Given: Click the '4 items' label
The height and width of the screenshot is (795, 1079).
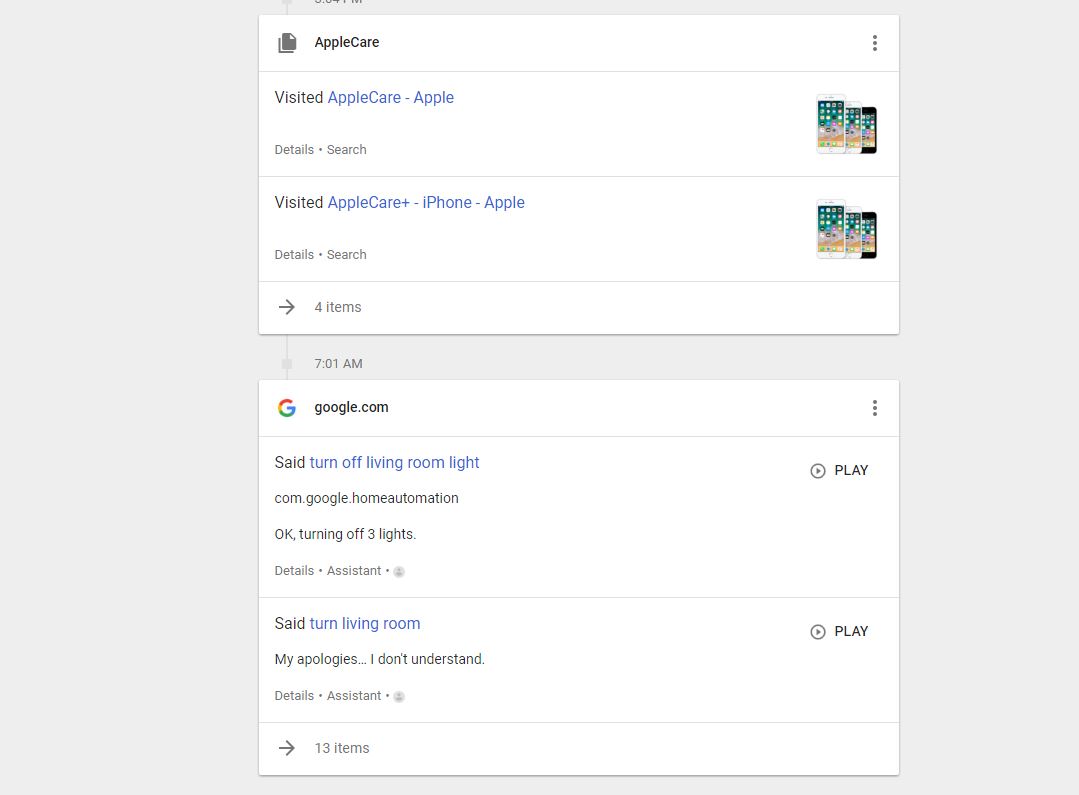Looking at the screenshot, I should pyautogui.click(x=338, y=307).
